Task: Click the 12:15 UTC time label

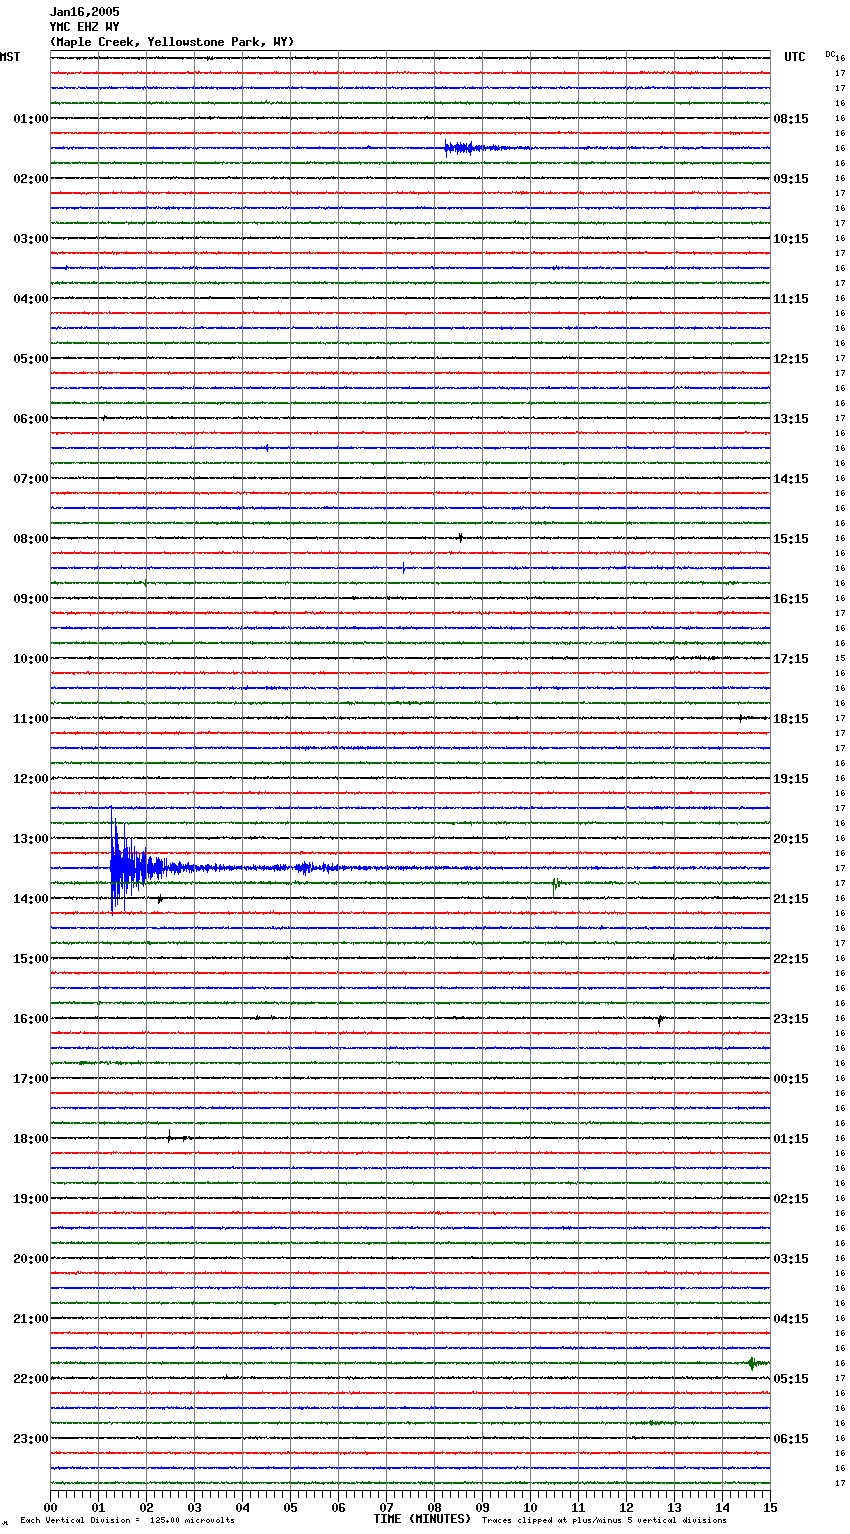Action: coord(791,359)
